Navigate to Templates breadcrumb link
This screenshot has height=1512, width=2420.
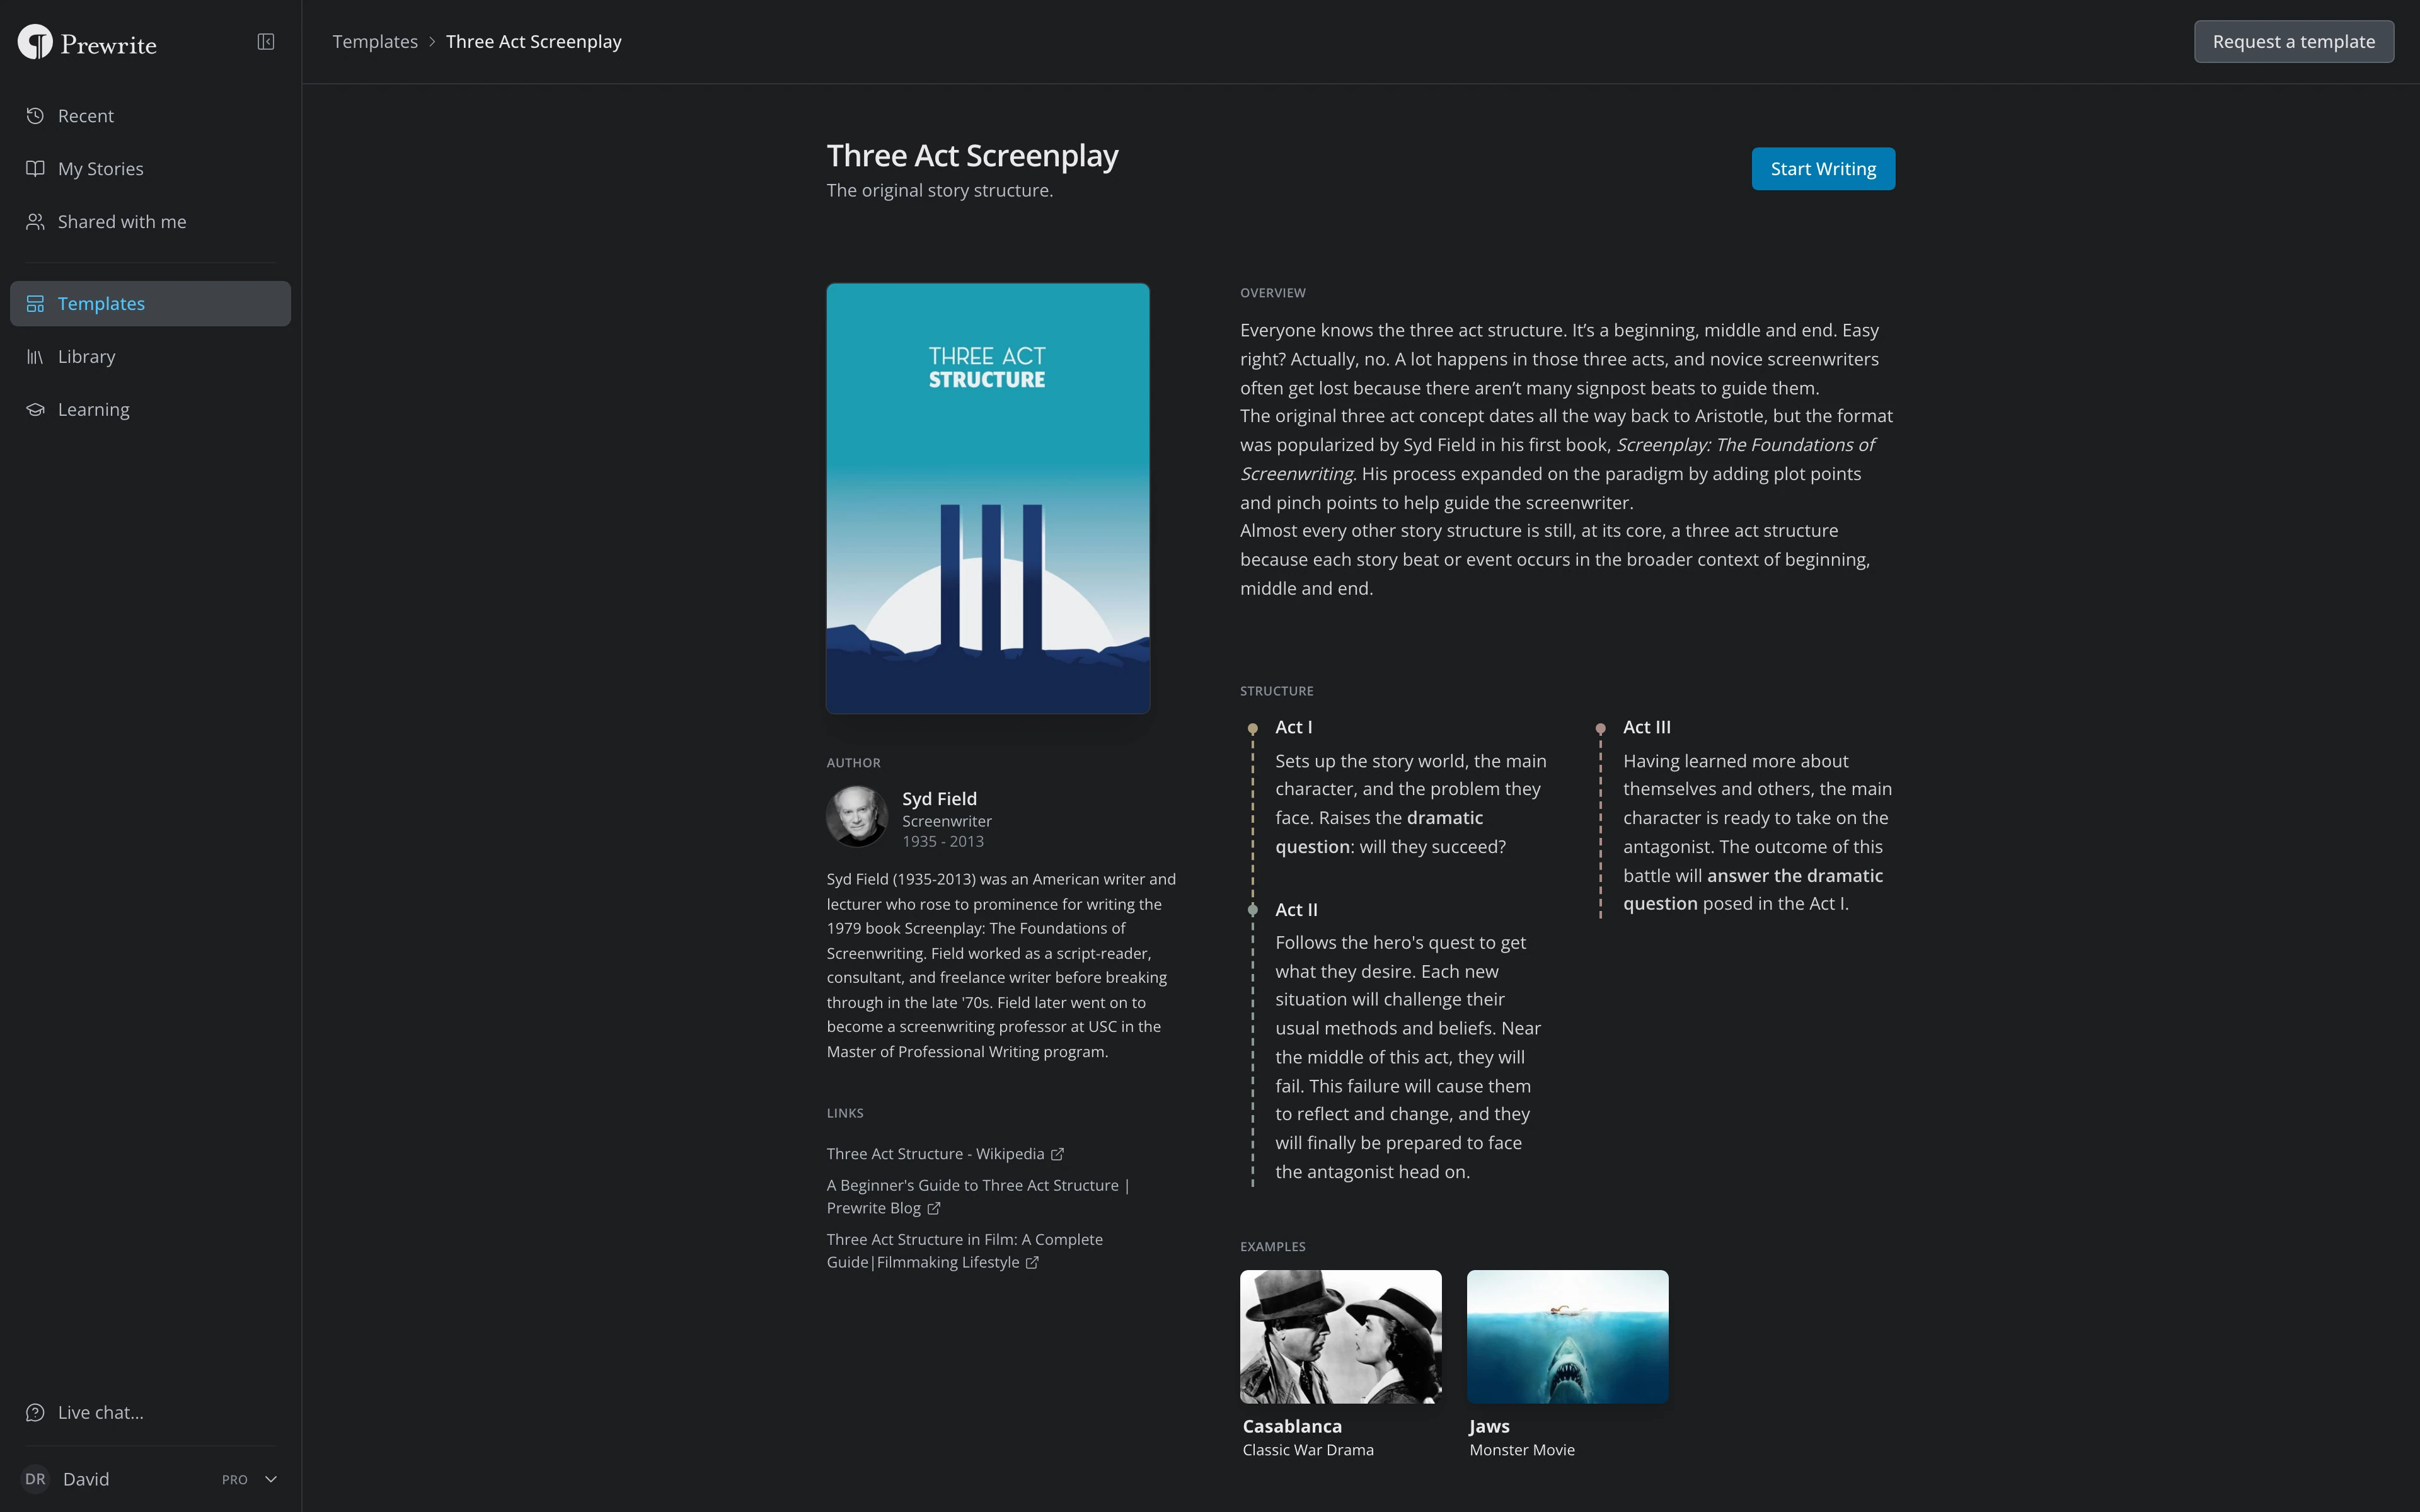click(x=375, y=42)
